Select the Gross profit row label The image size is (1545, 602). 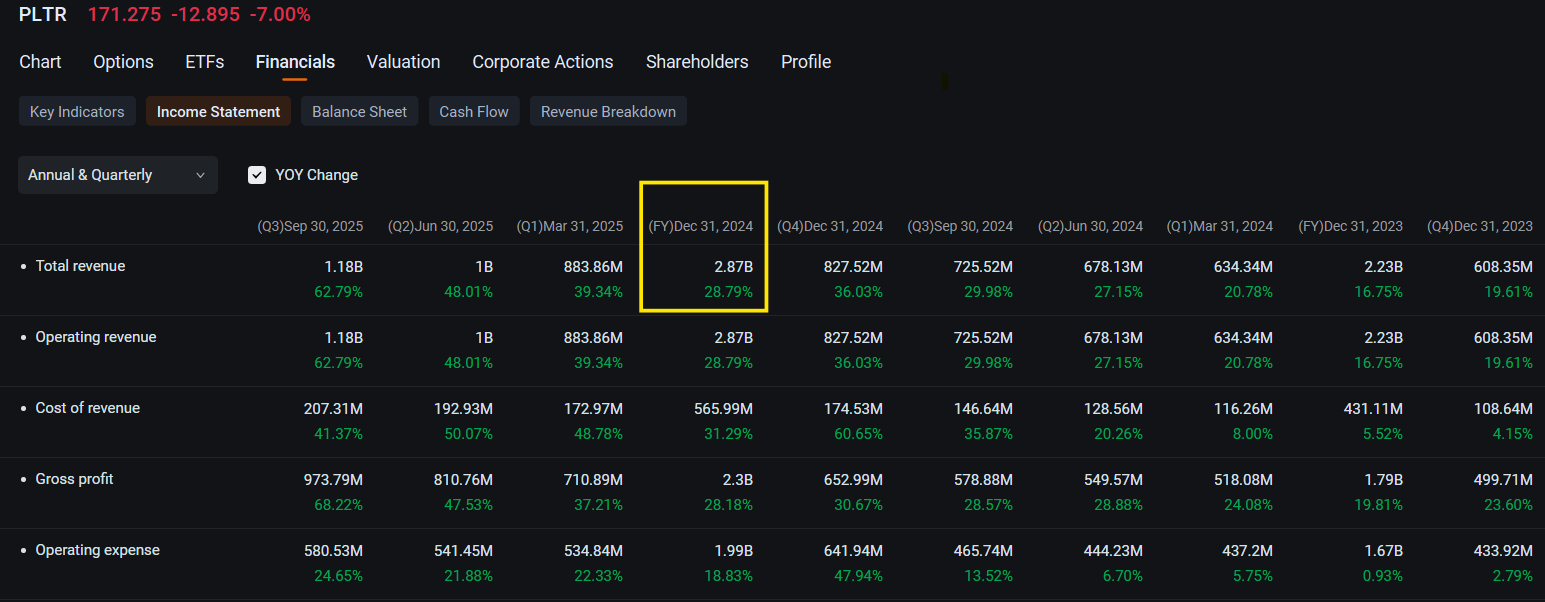click(74, 479)
